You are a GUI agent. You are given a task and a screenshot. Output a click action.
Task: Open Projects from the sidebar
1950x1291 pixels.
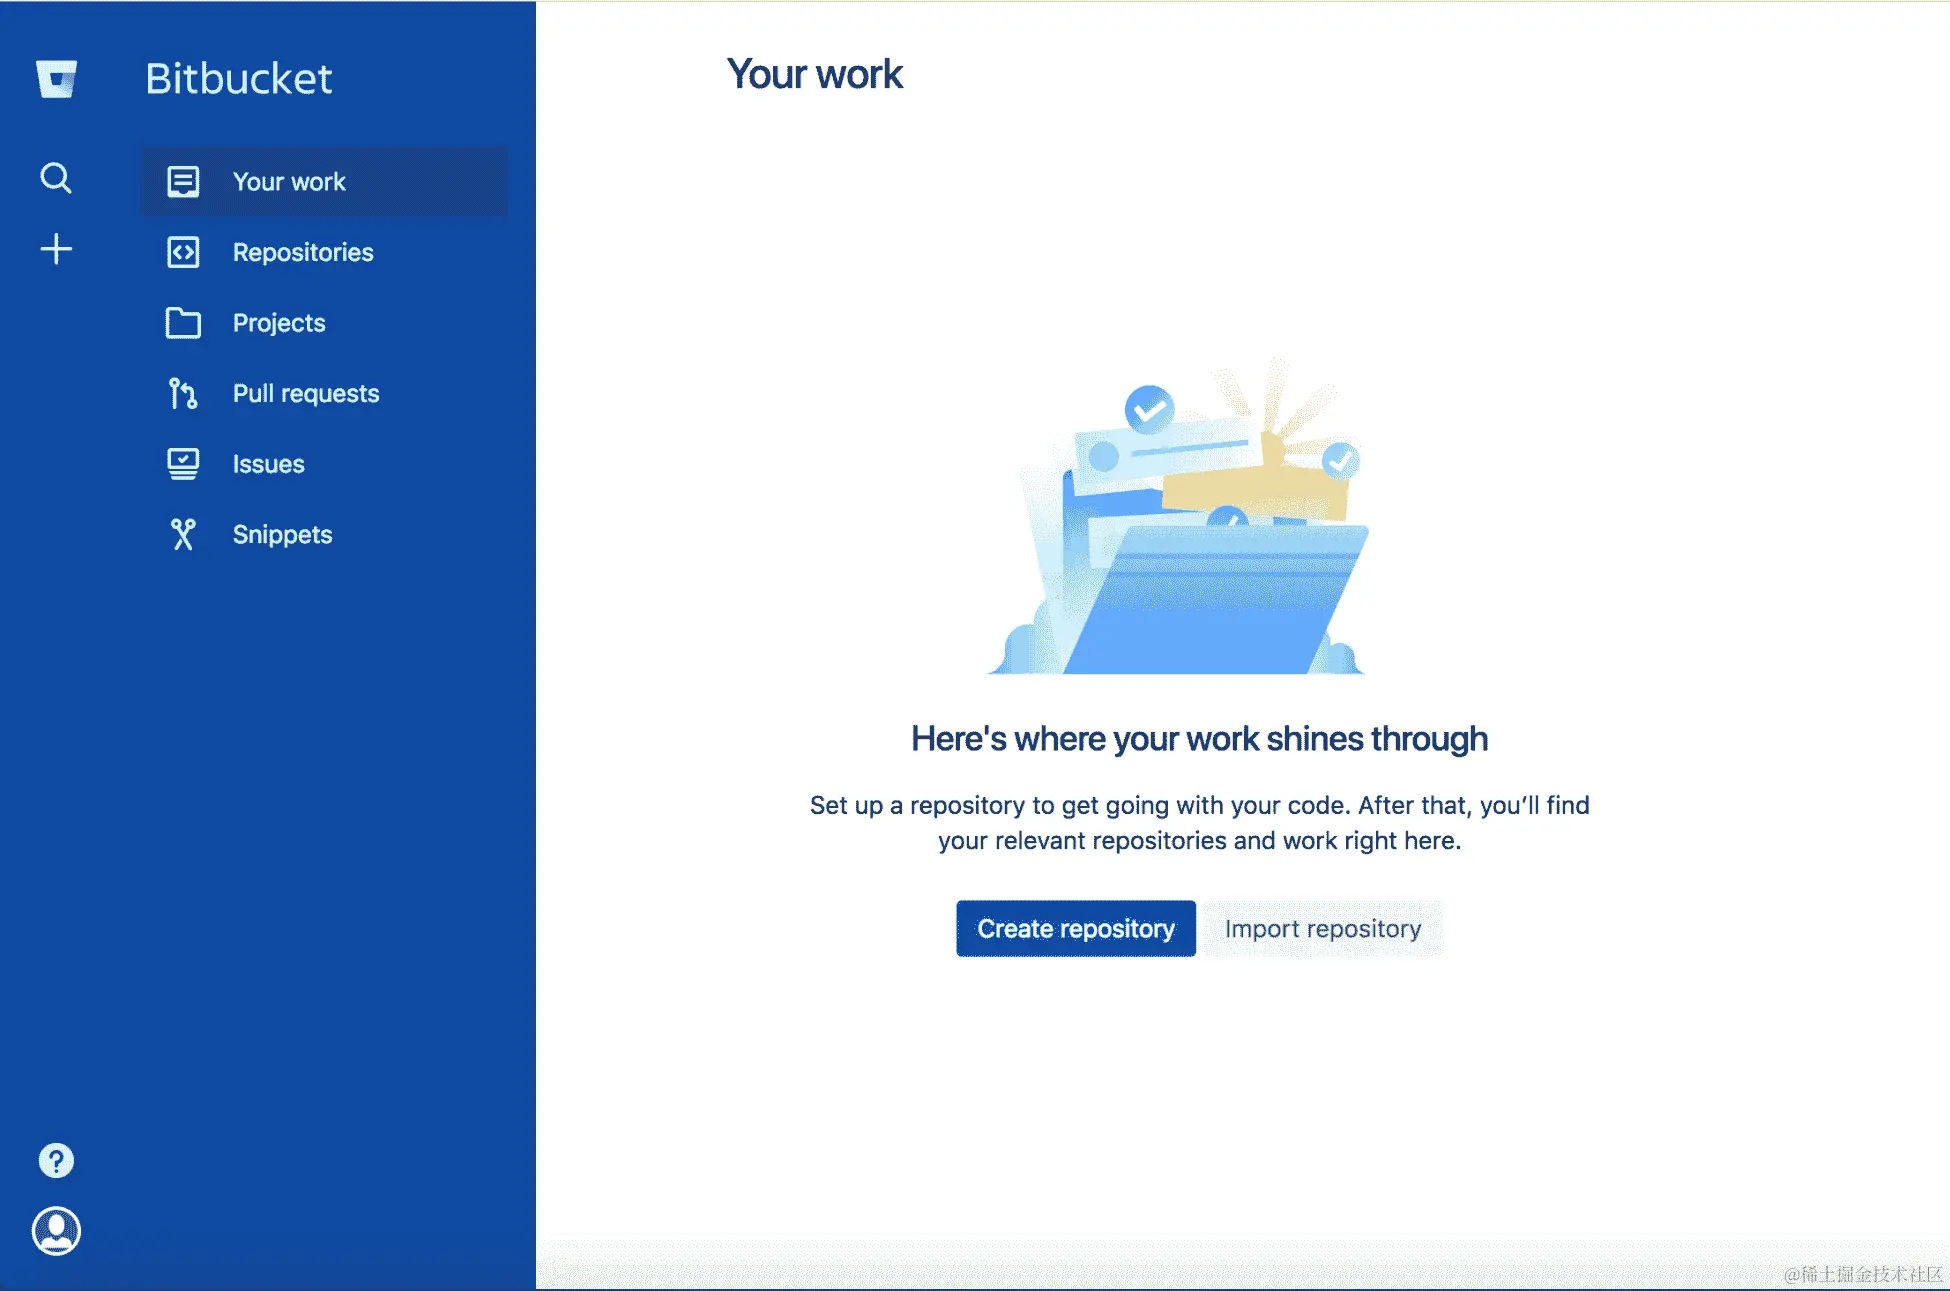pos(279,323)
